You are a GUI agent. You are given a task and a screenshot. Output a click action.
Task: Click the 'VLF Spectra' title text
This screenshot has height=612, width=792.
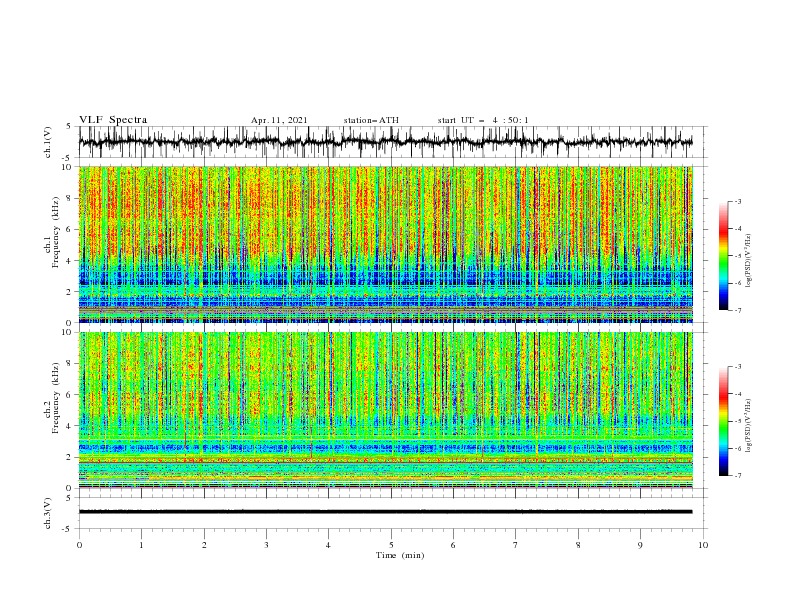point(113,120)
